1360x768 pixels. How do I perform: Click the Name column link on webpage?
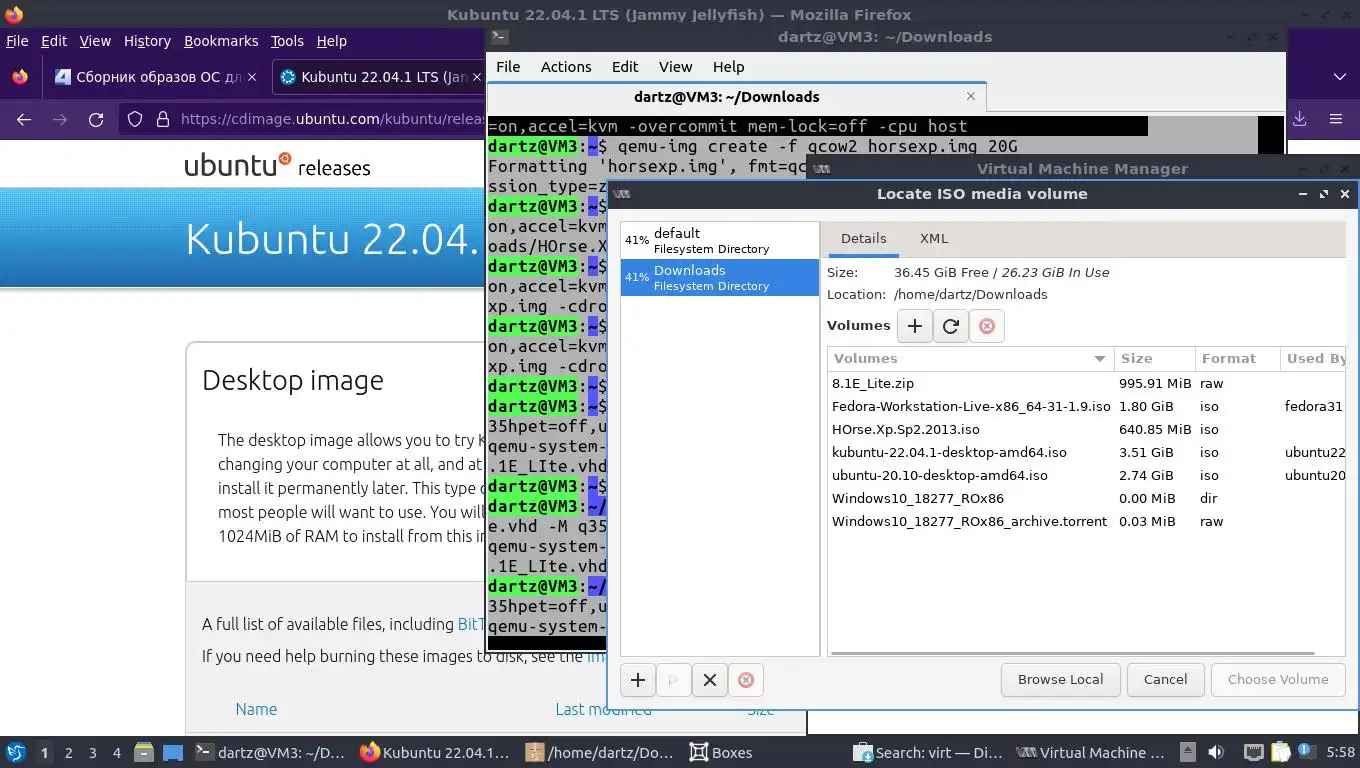(256, 709)
